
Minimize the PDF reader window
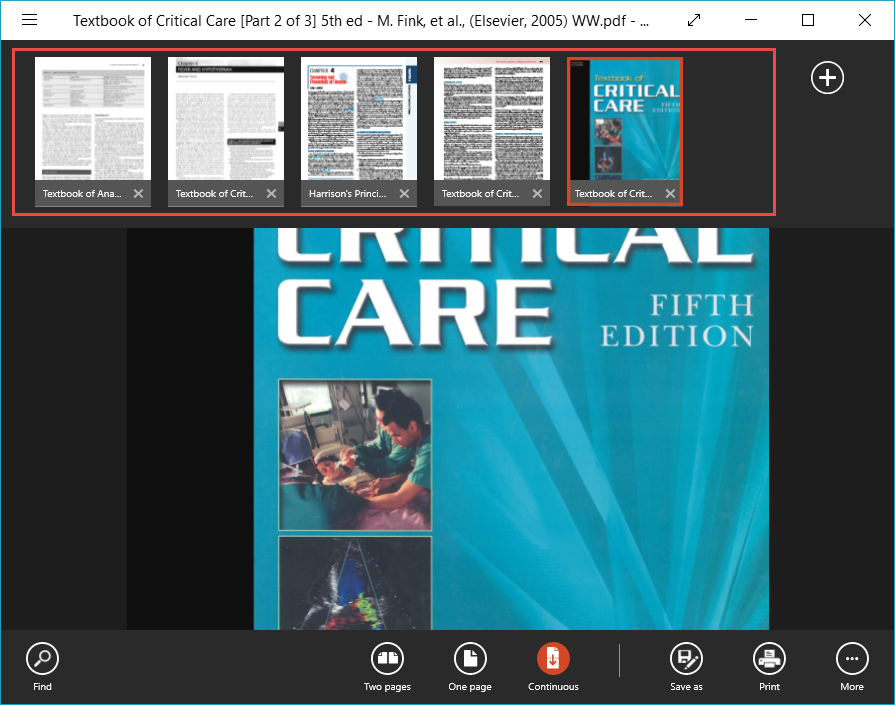click(x=751, y=21)
